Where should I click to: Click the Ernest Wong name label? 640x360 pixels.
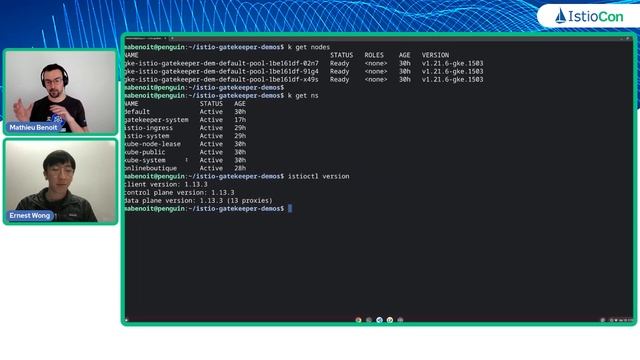pos(30,216)
